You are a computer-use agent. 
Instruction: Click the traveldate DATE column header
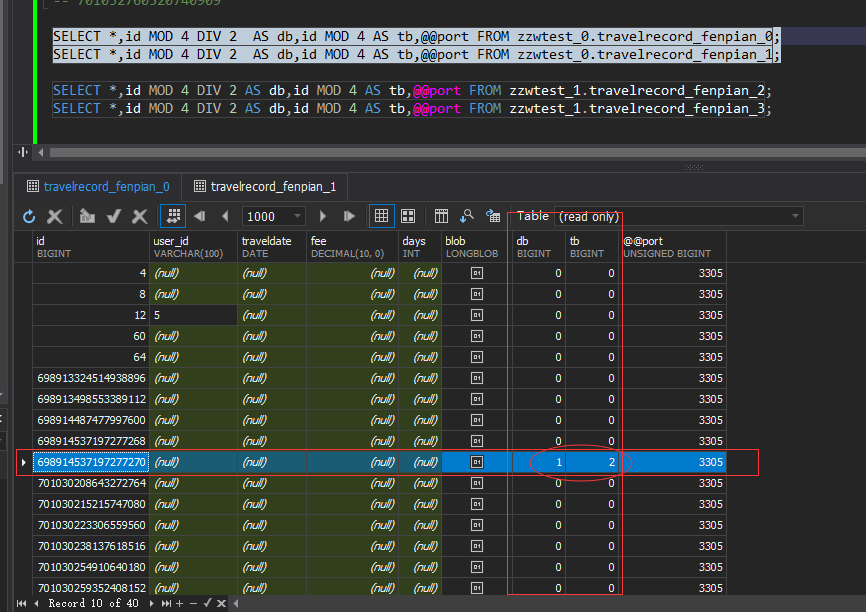point(272,247)
